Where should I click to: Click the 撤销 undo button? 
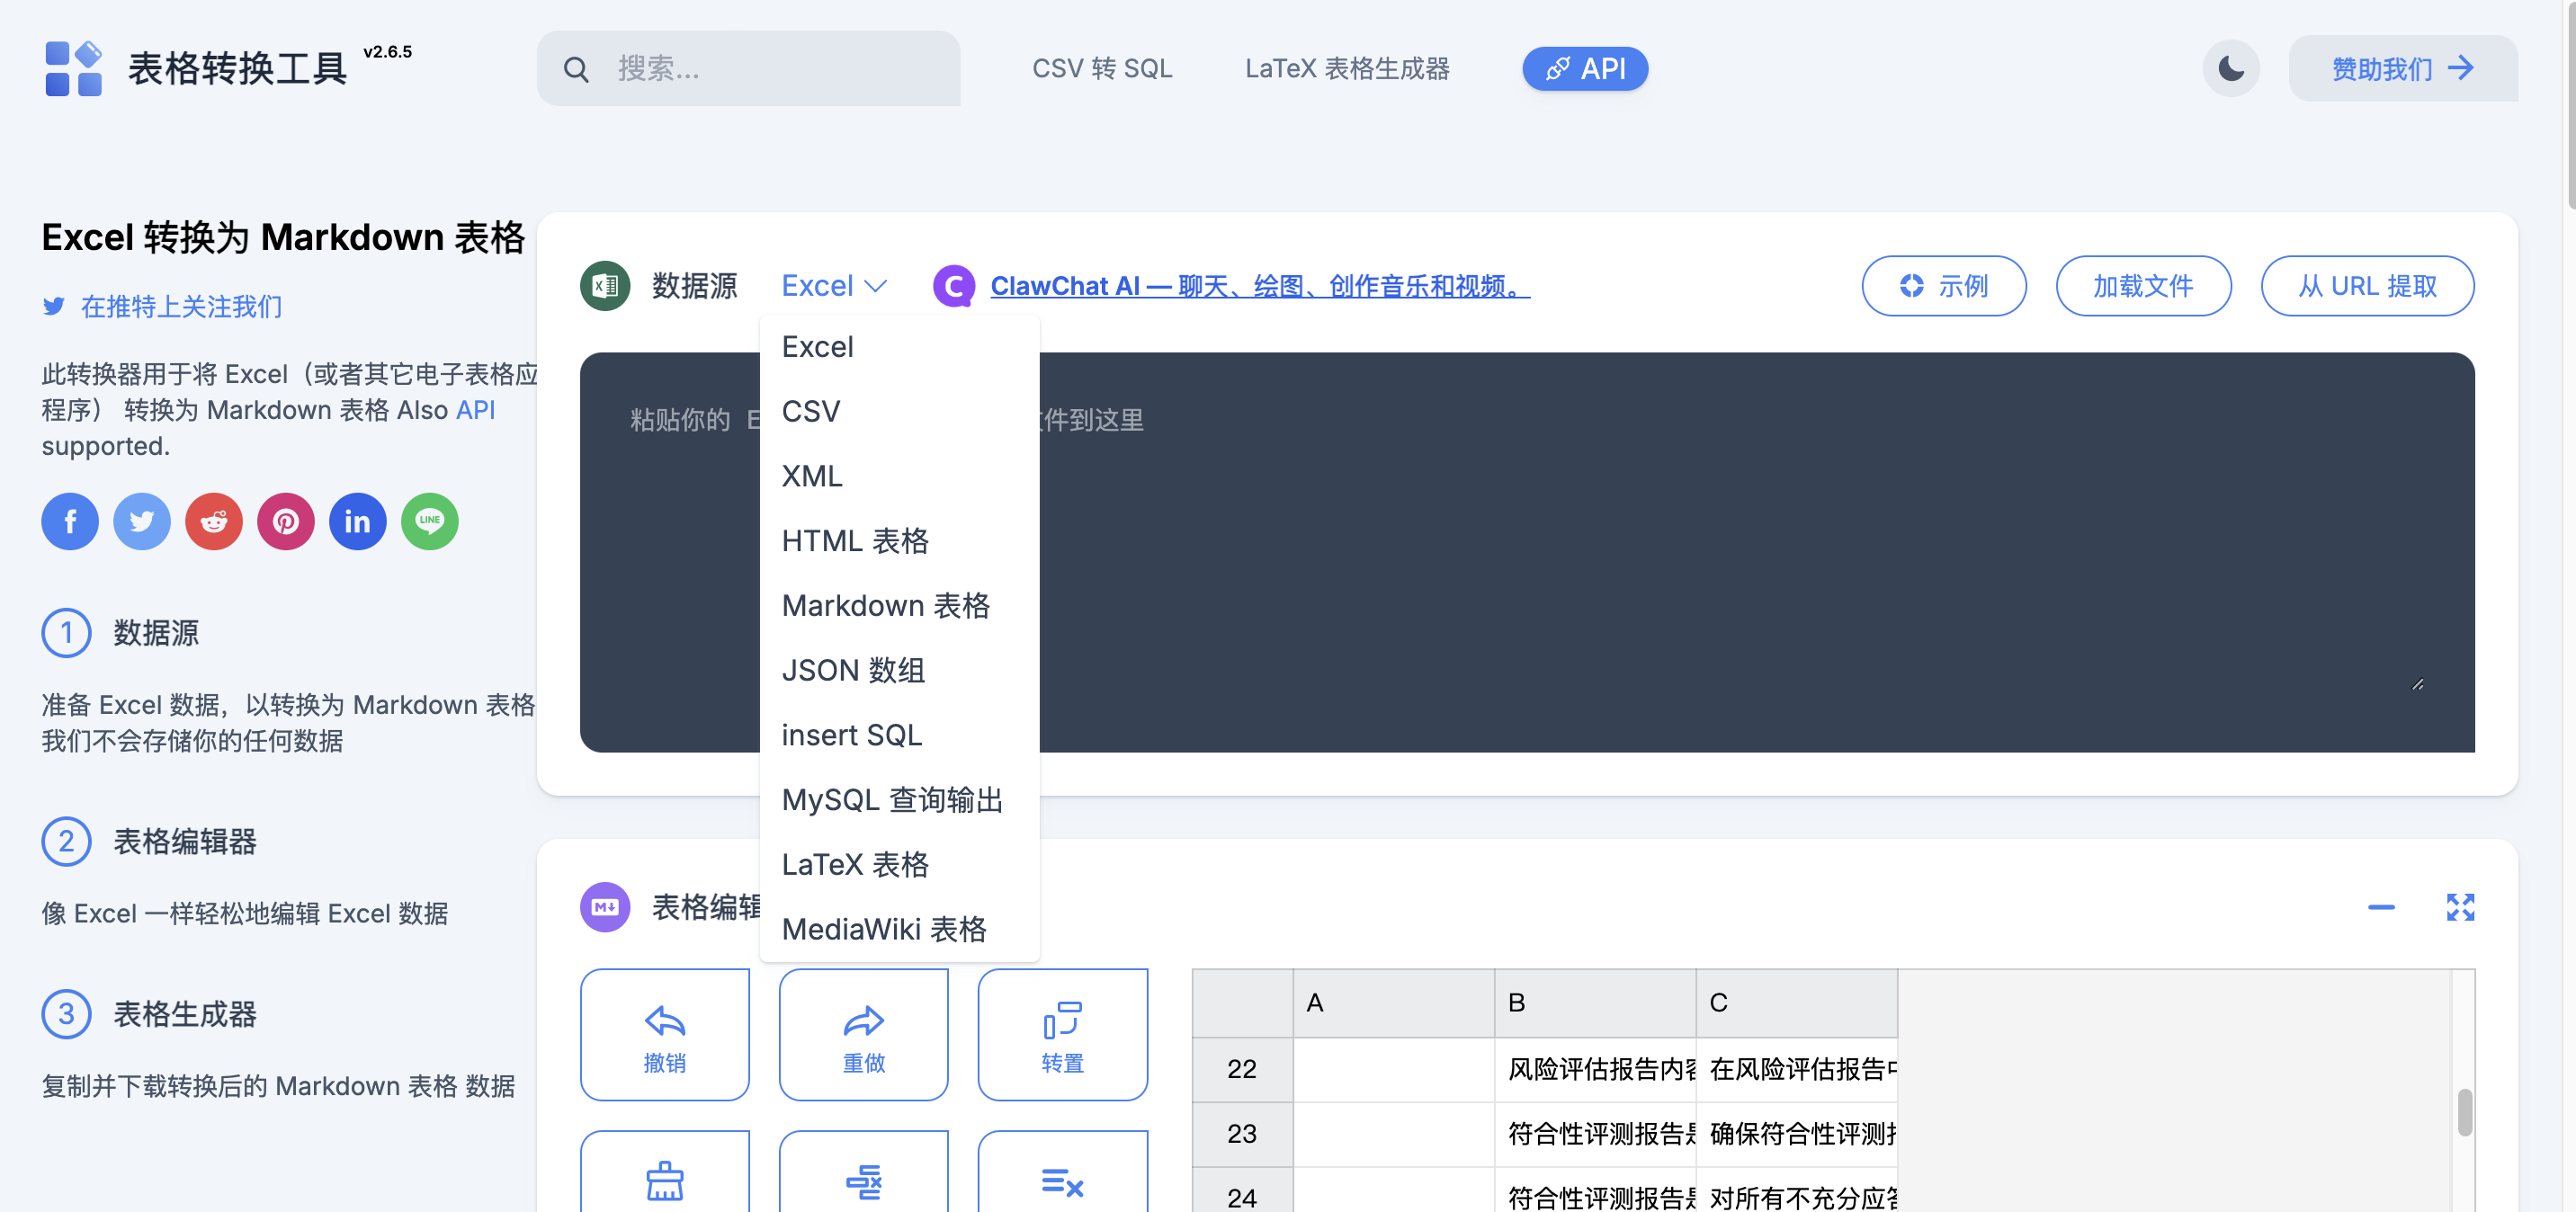click(664, 1035)
